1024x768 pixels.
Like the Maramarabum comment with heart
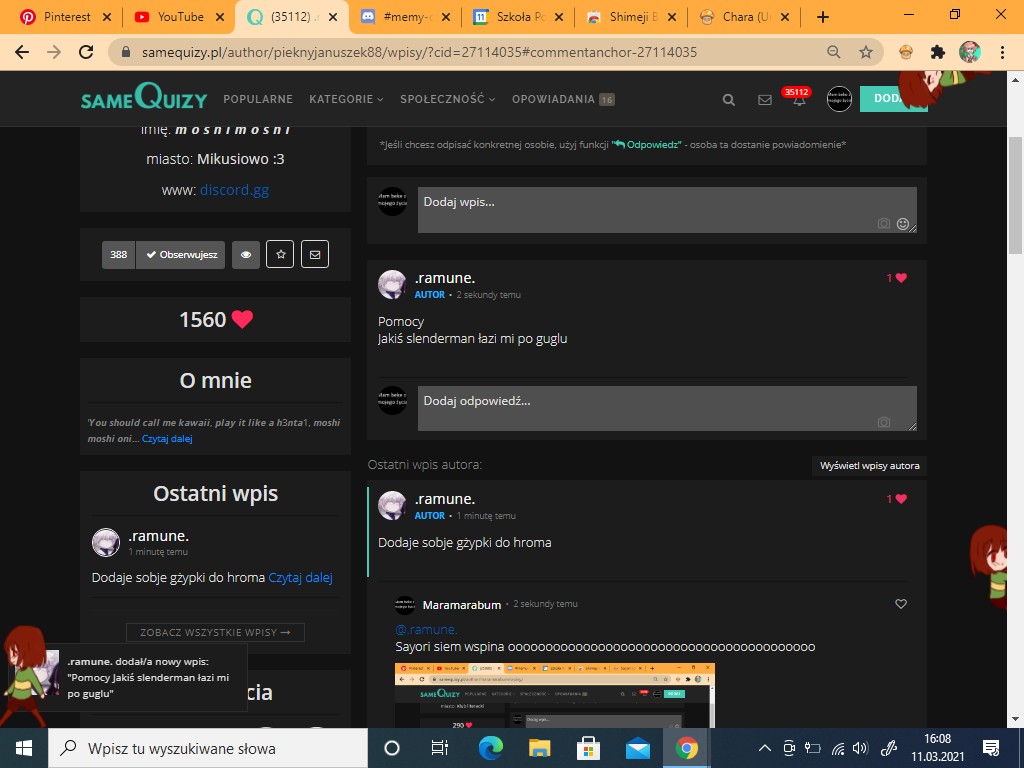900,604
